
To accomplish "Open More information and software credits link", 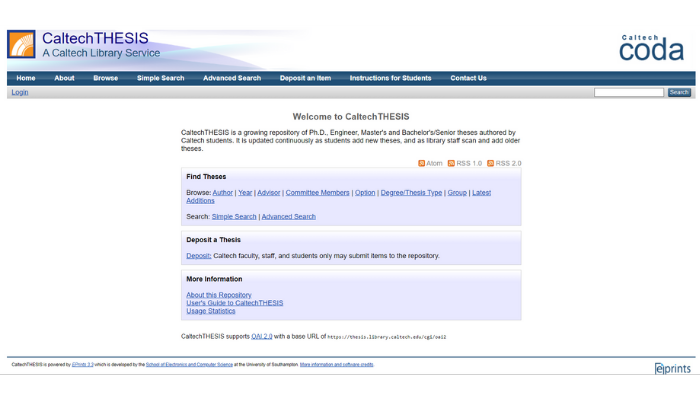I will point(337,365).
